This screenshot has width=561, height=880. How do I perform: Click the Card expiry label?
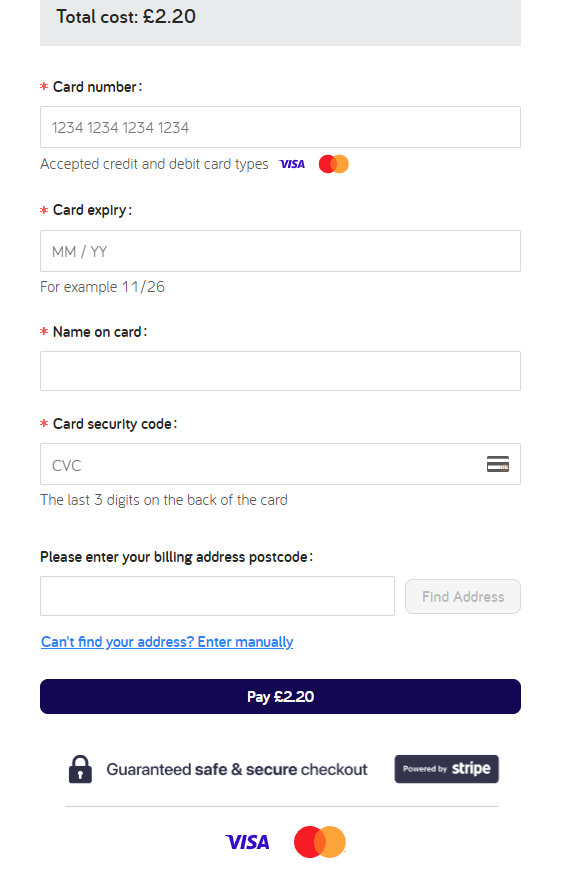pos(93,210)
